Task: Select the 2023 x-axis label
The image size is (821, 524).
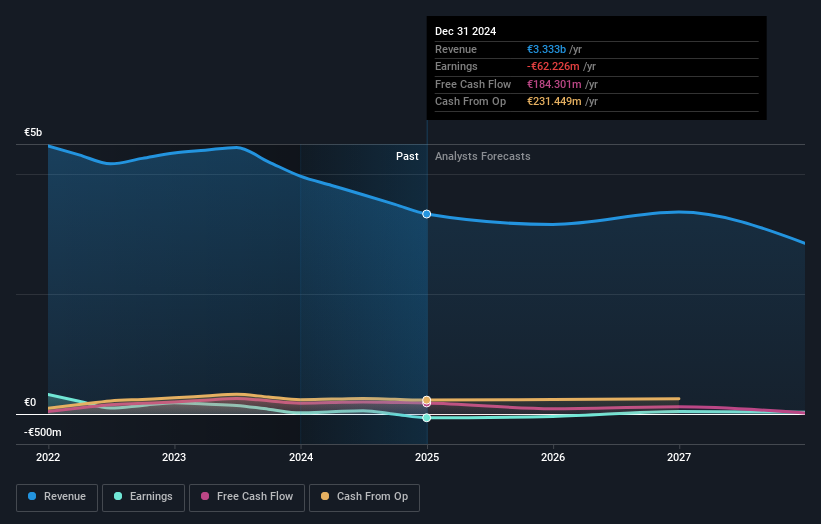Action: 174,458
